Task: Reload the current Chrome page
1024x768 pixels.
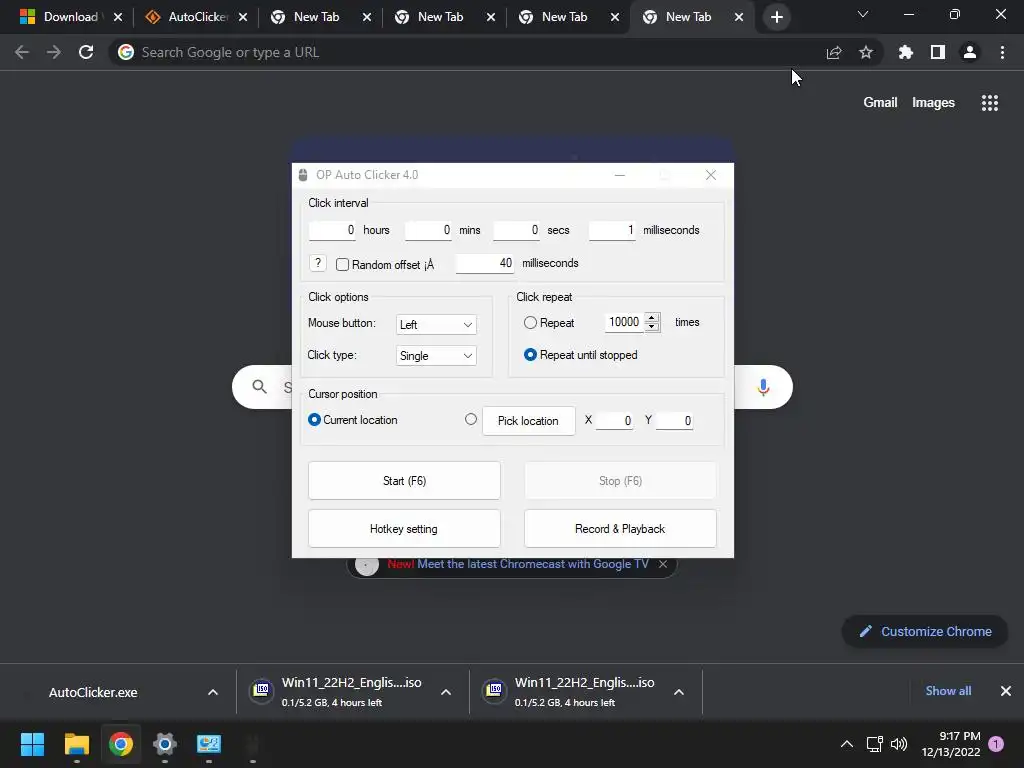Action: pyautogui.click(x=86, y=52)
